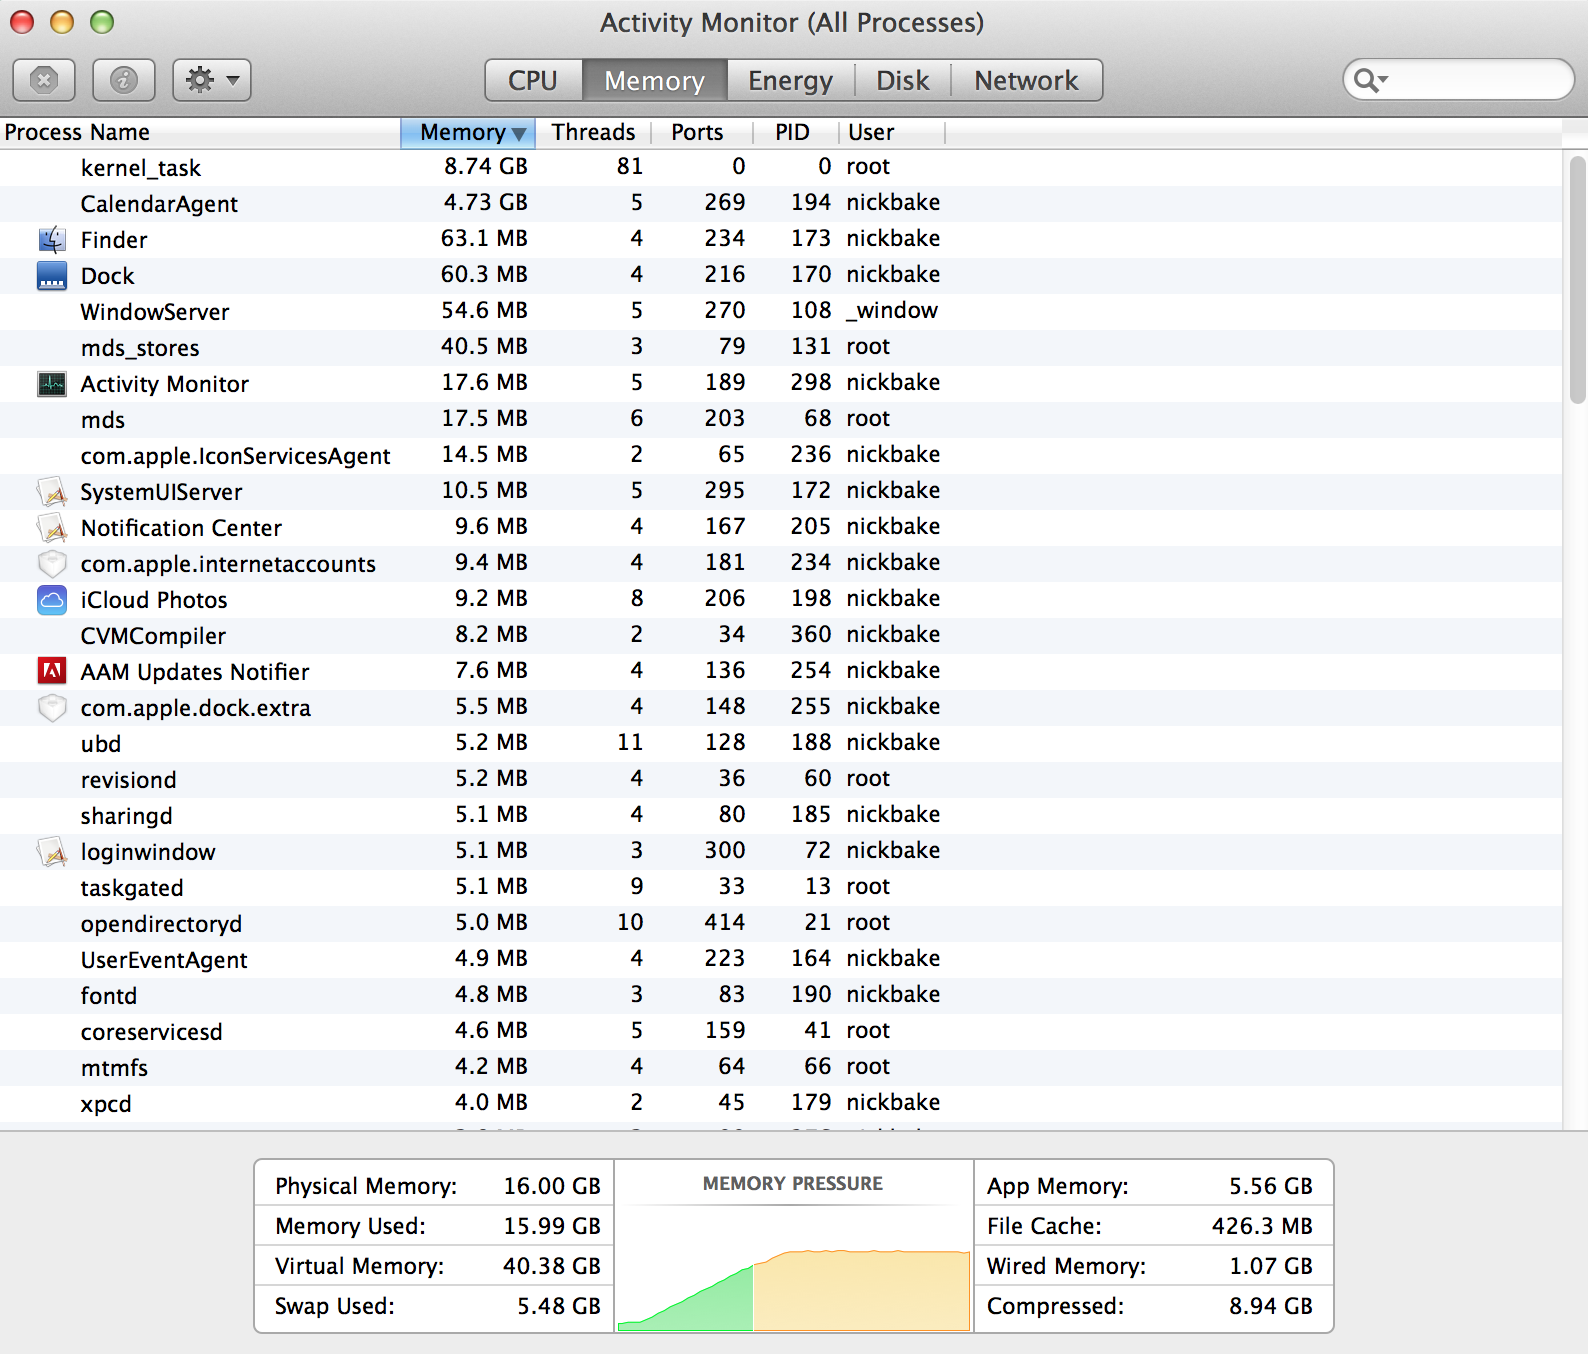The image size is (1588, 1354).
Task: Click the Inspect process info icon
Action: tap(124, 80)
